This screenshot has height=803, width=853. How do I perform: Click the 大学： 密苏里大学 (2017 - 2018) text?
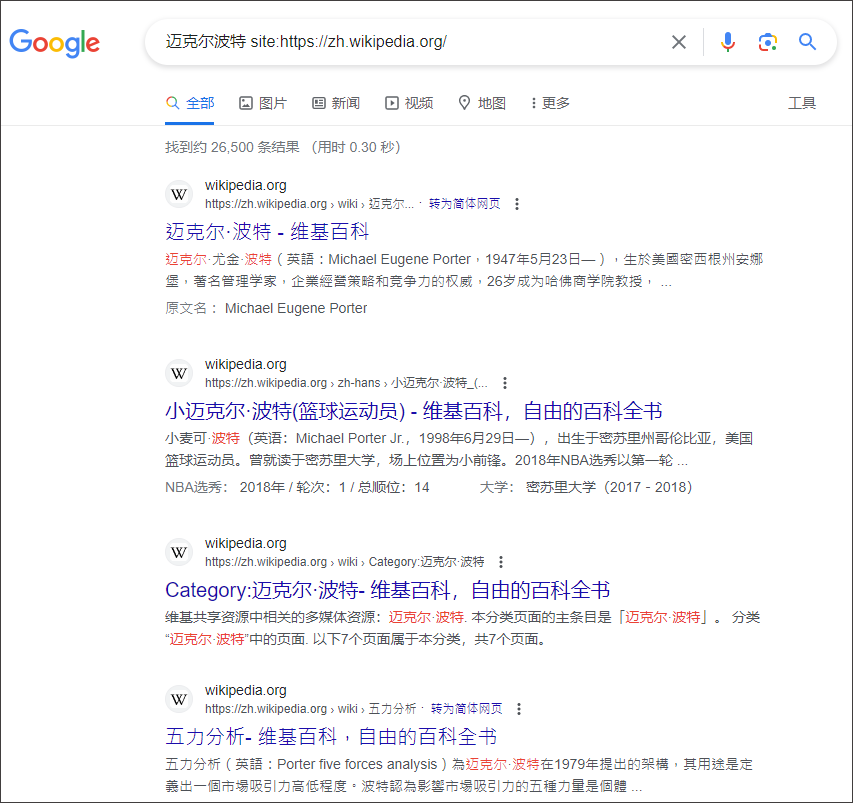point(586,487)
